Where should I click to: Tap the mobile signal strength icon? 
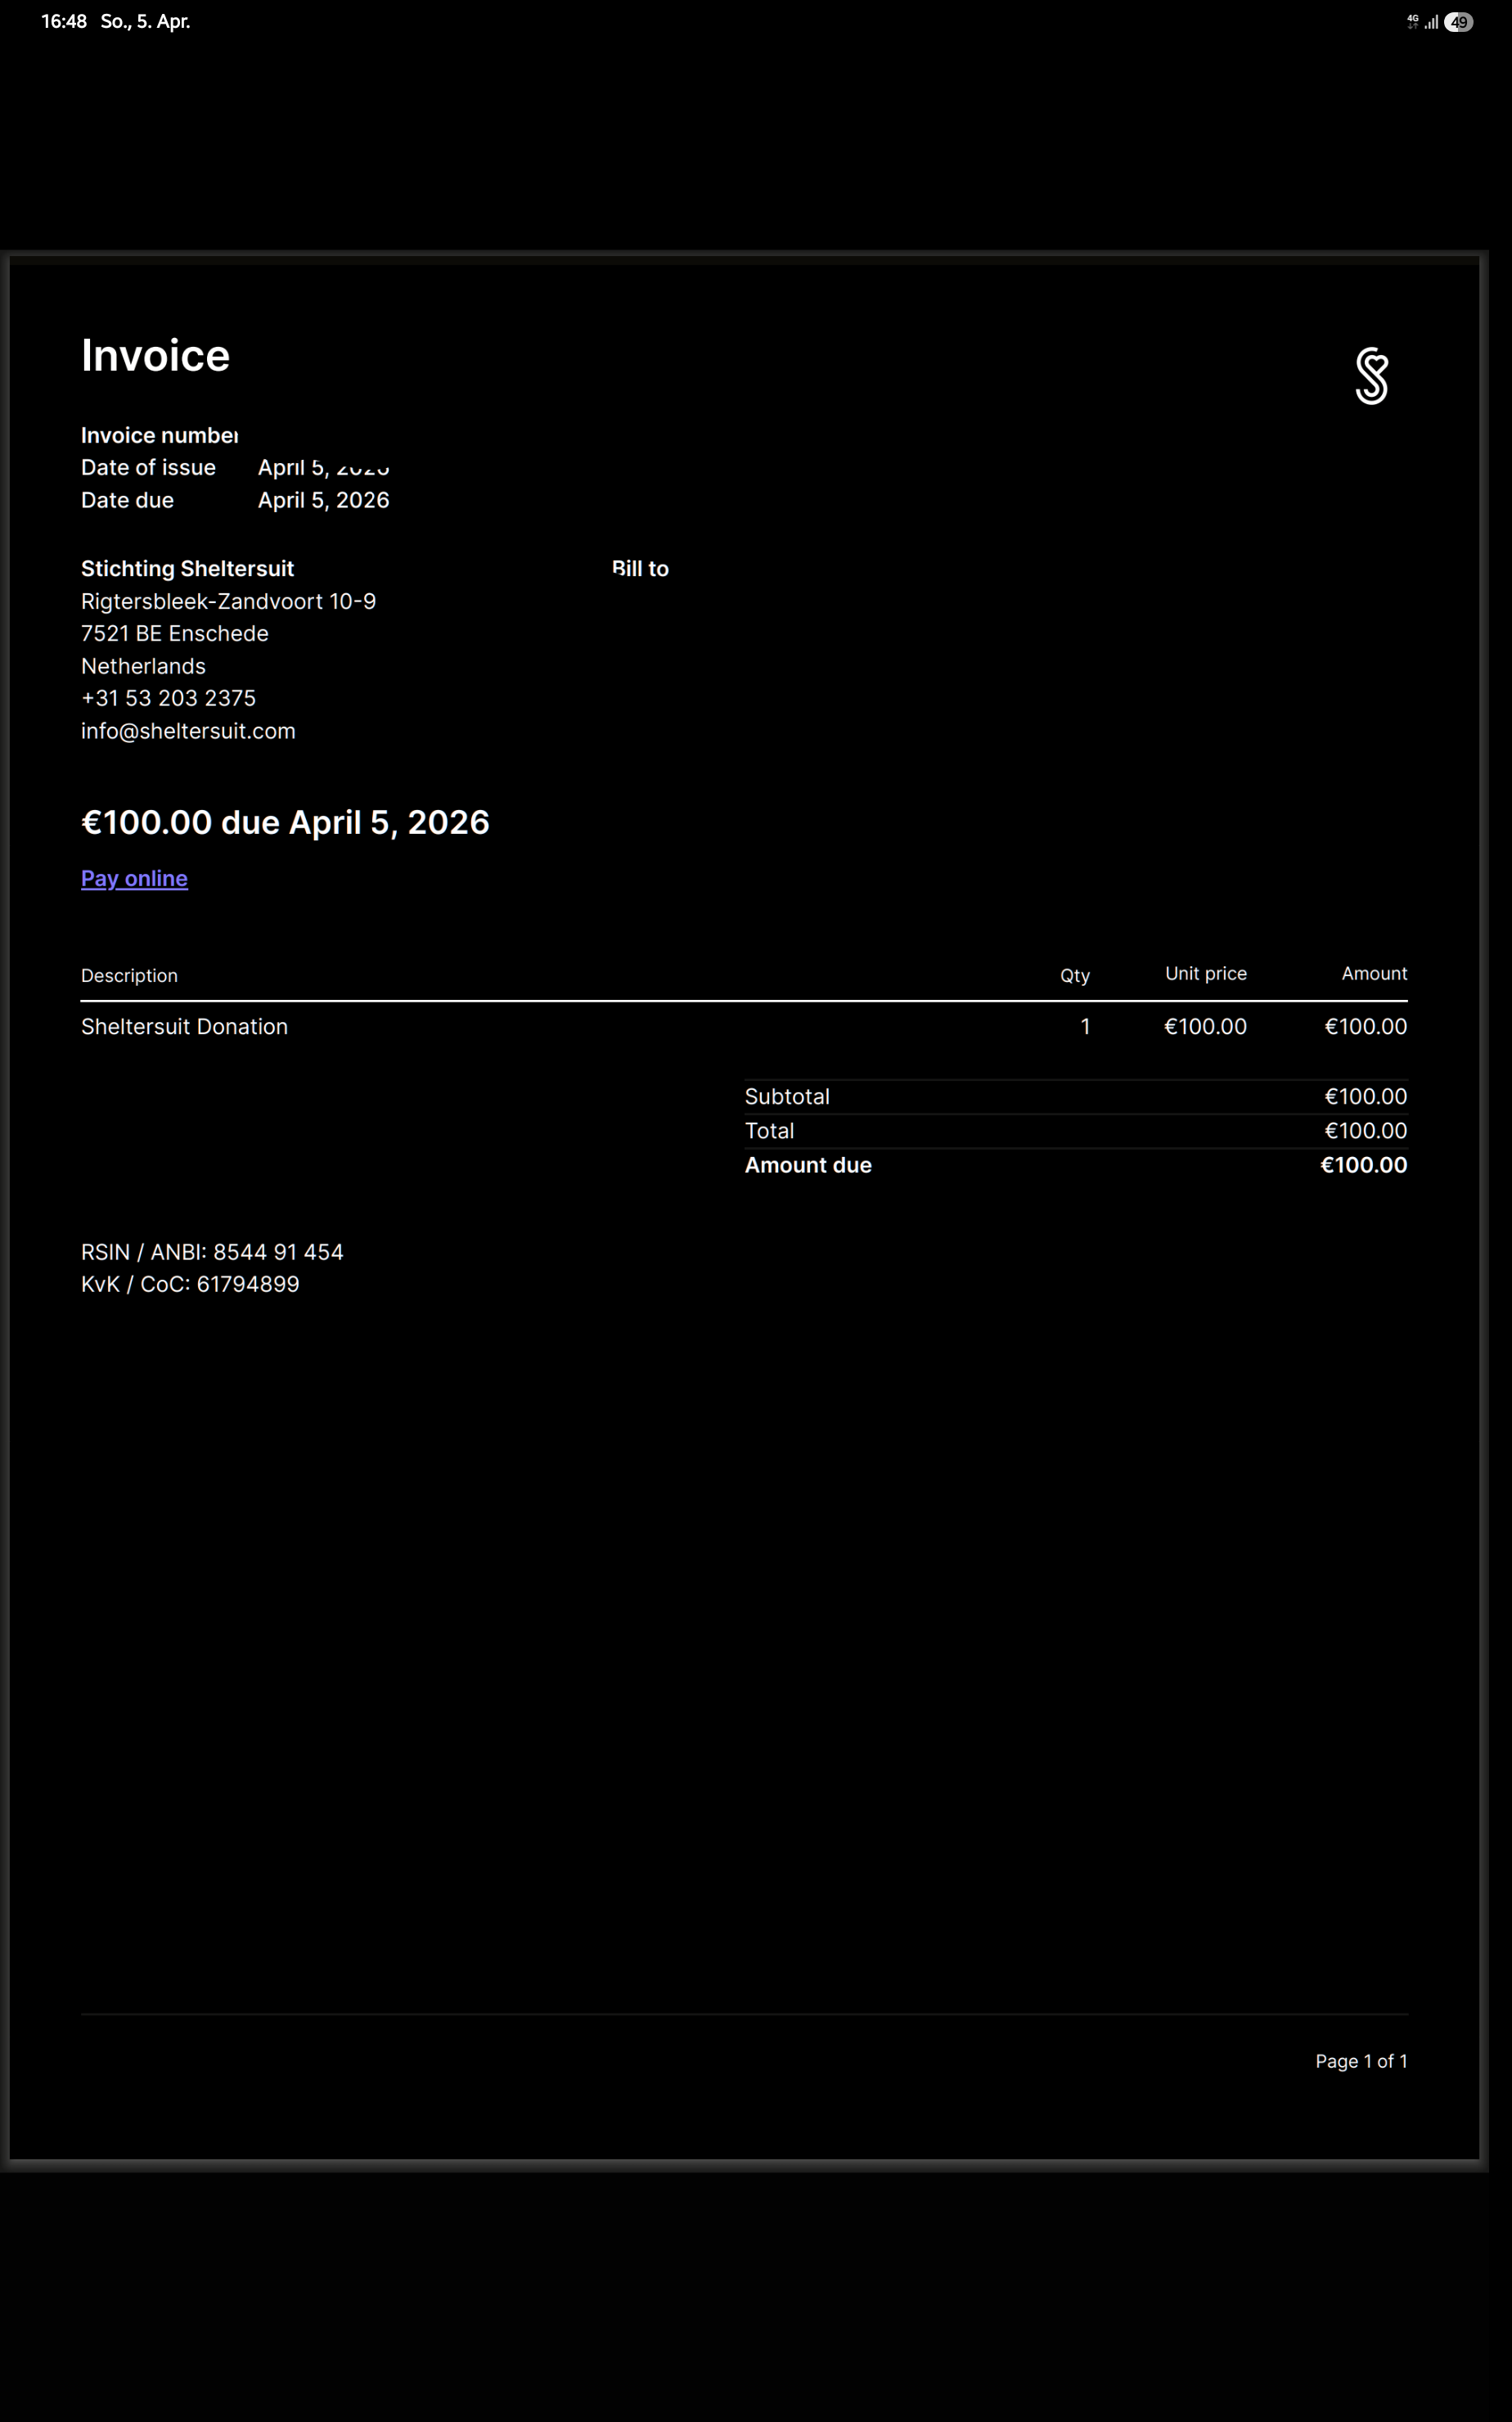click(x=1432, y=22)
